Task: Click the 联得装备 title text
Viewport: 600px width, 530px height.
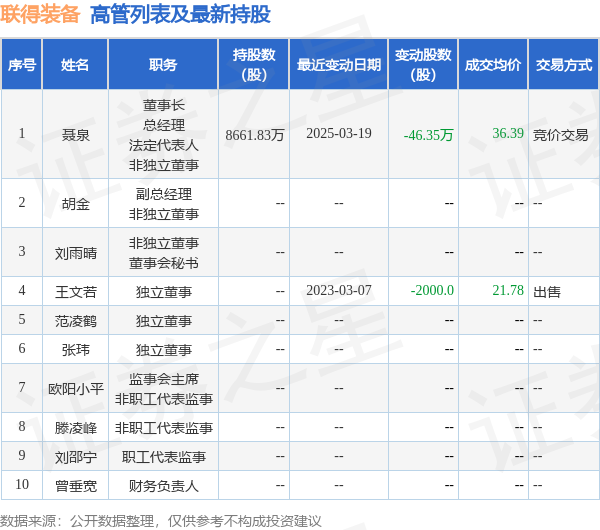Action: (x=40, y=15)
